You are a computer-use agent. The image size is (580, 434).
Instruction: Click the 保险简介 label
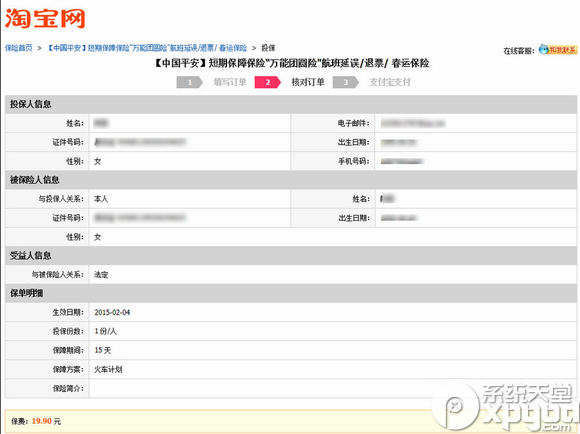click(68, 388)
